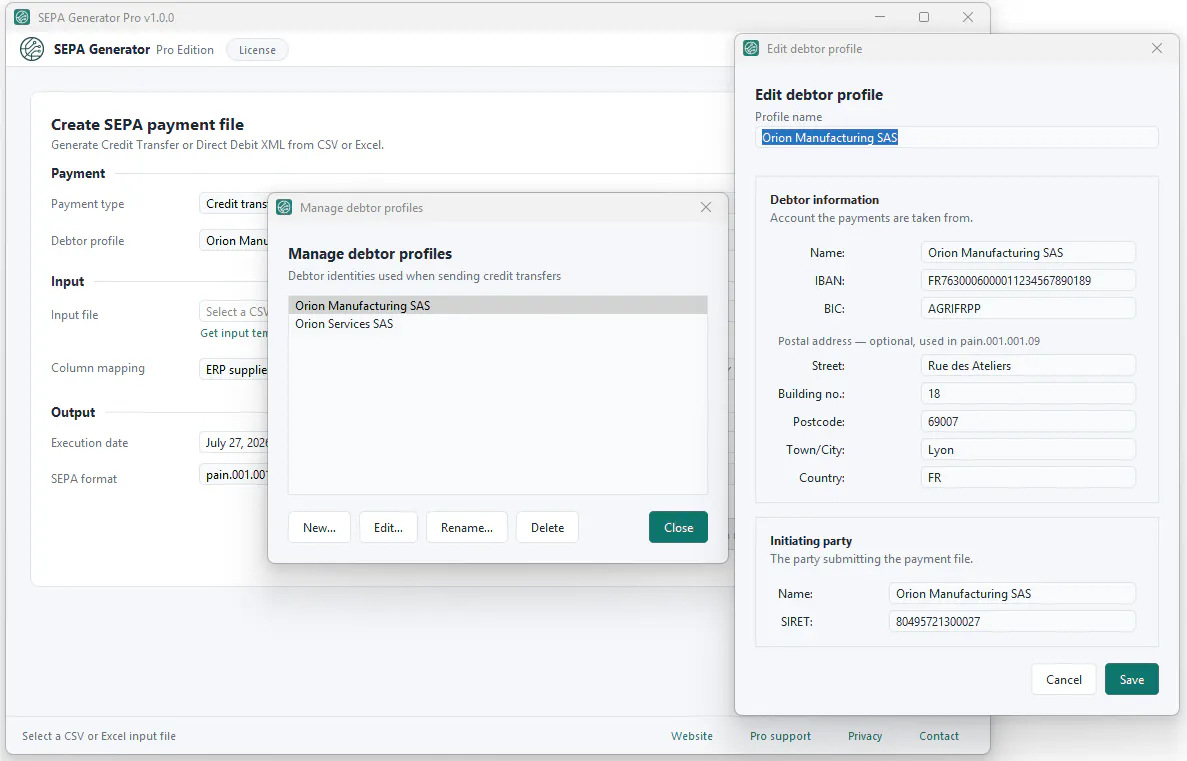Open the Debtor profile dropdown in main window
The image size is (1187, 761).
click(x=234, y=241)
